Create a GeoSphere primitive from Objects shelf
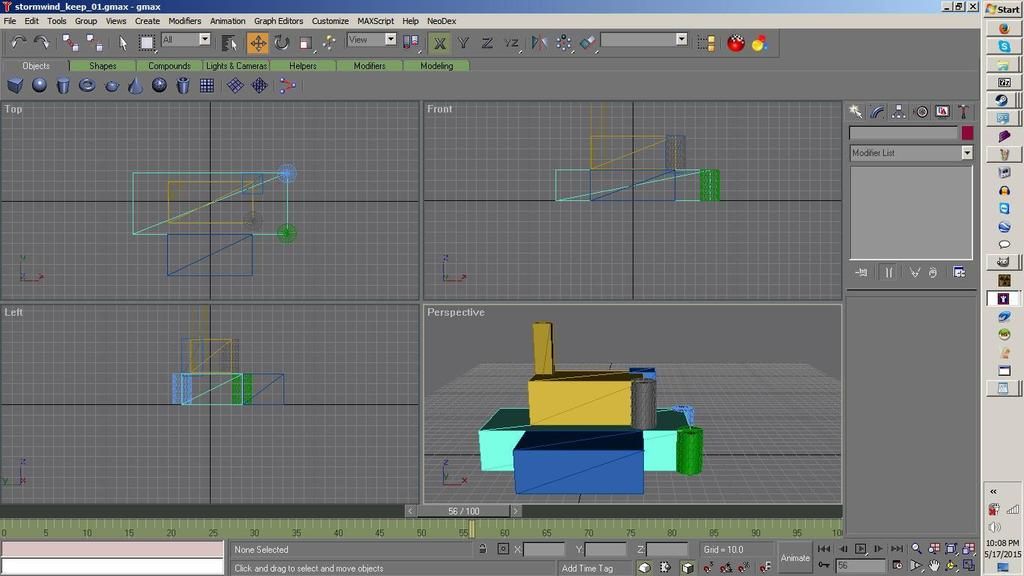 pyautogui.click(x=159, y=86)
